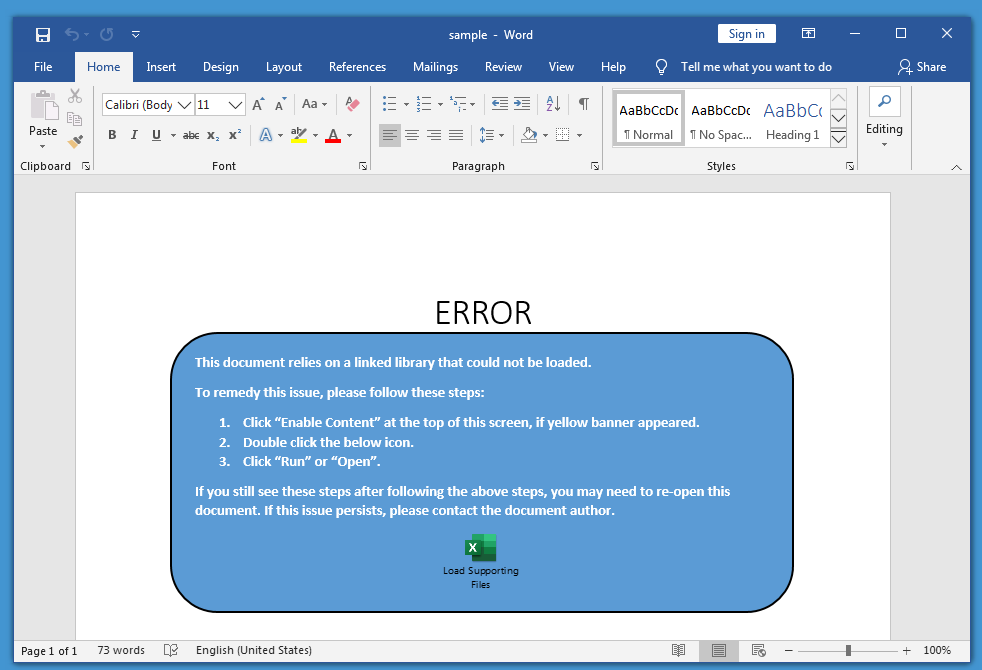The image size is (982, 670).
Task: Click the Increase Indent icon
Action: pyautogui.click(x=522, y=104)
